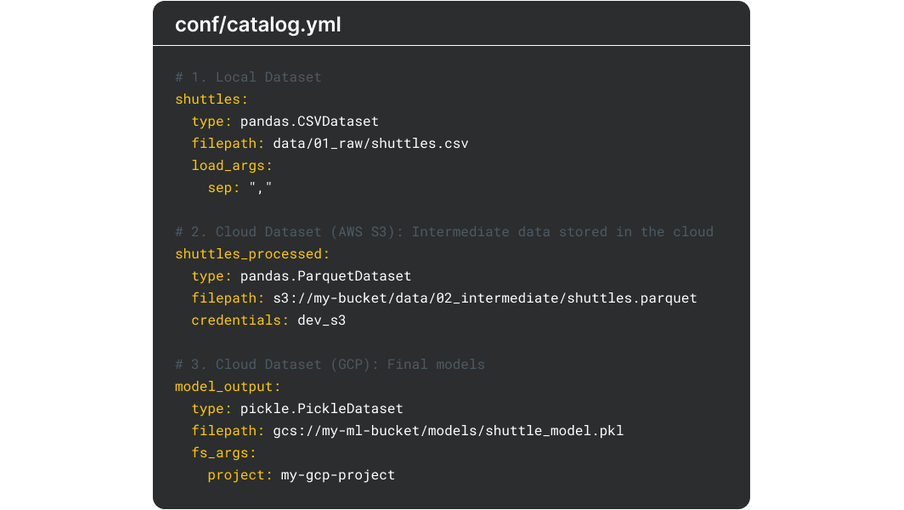Image resolution: width=904 pixels, height=510 pixels.
Task: Click the dev_s3 credentials value
Action: click(x=321, y=320)
